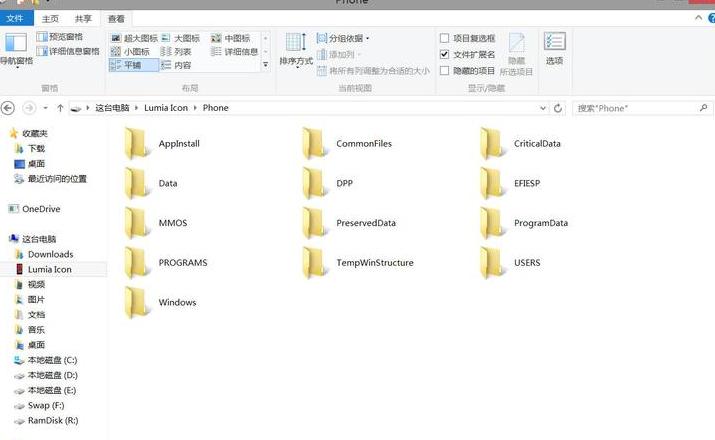Select the EFIESP folder
The image size is (715, 440).
[x=510, y=183]
